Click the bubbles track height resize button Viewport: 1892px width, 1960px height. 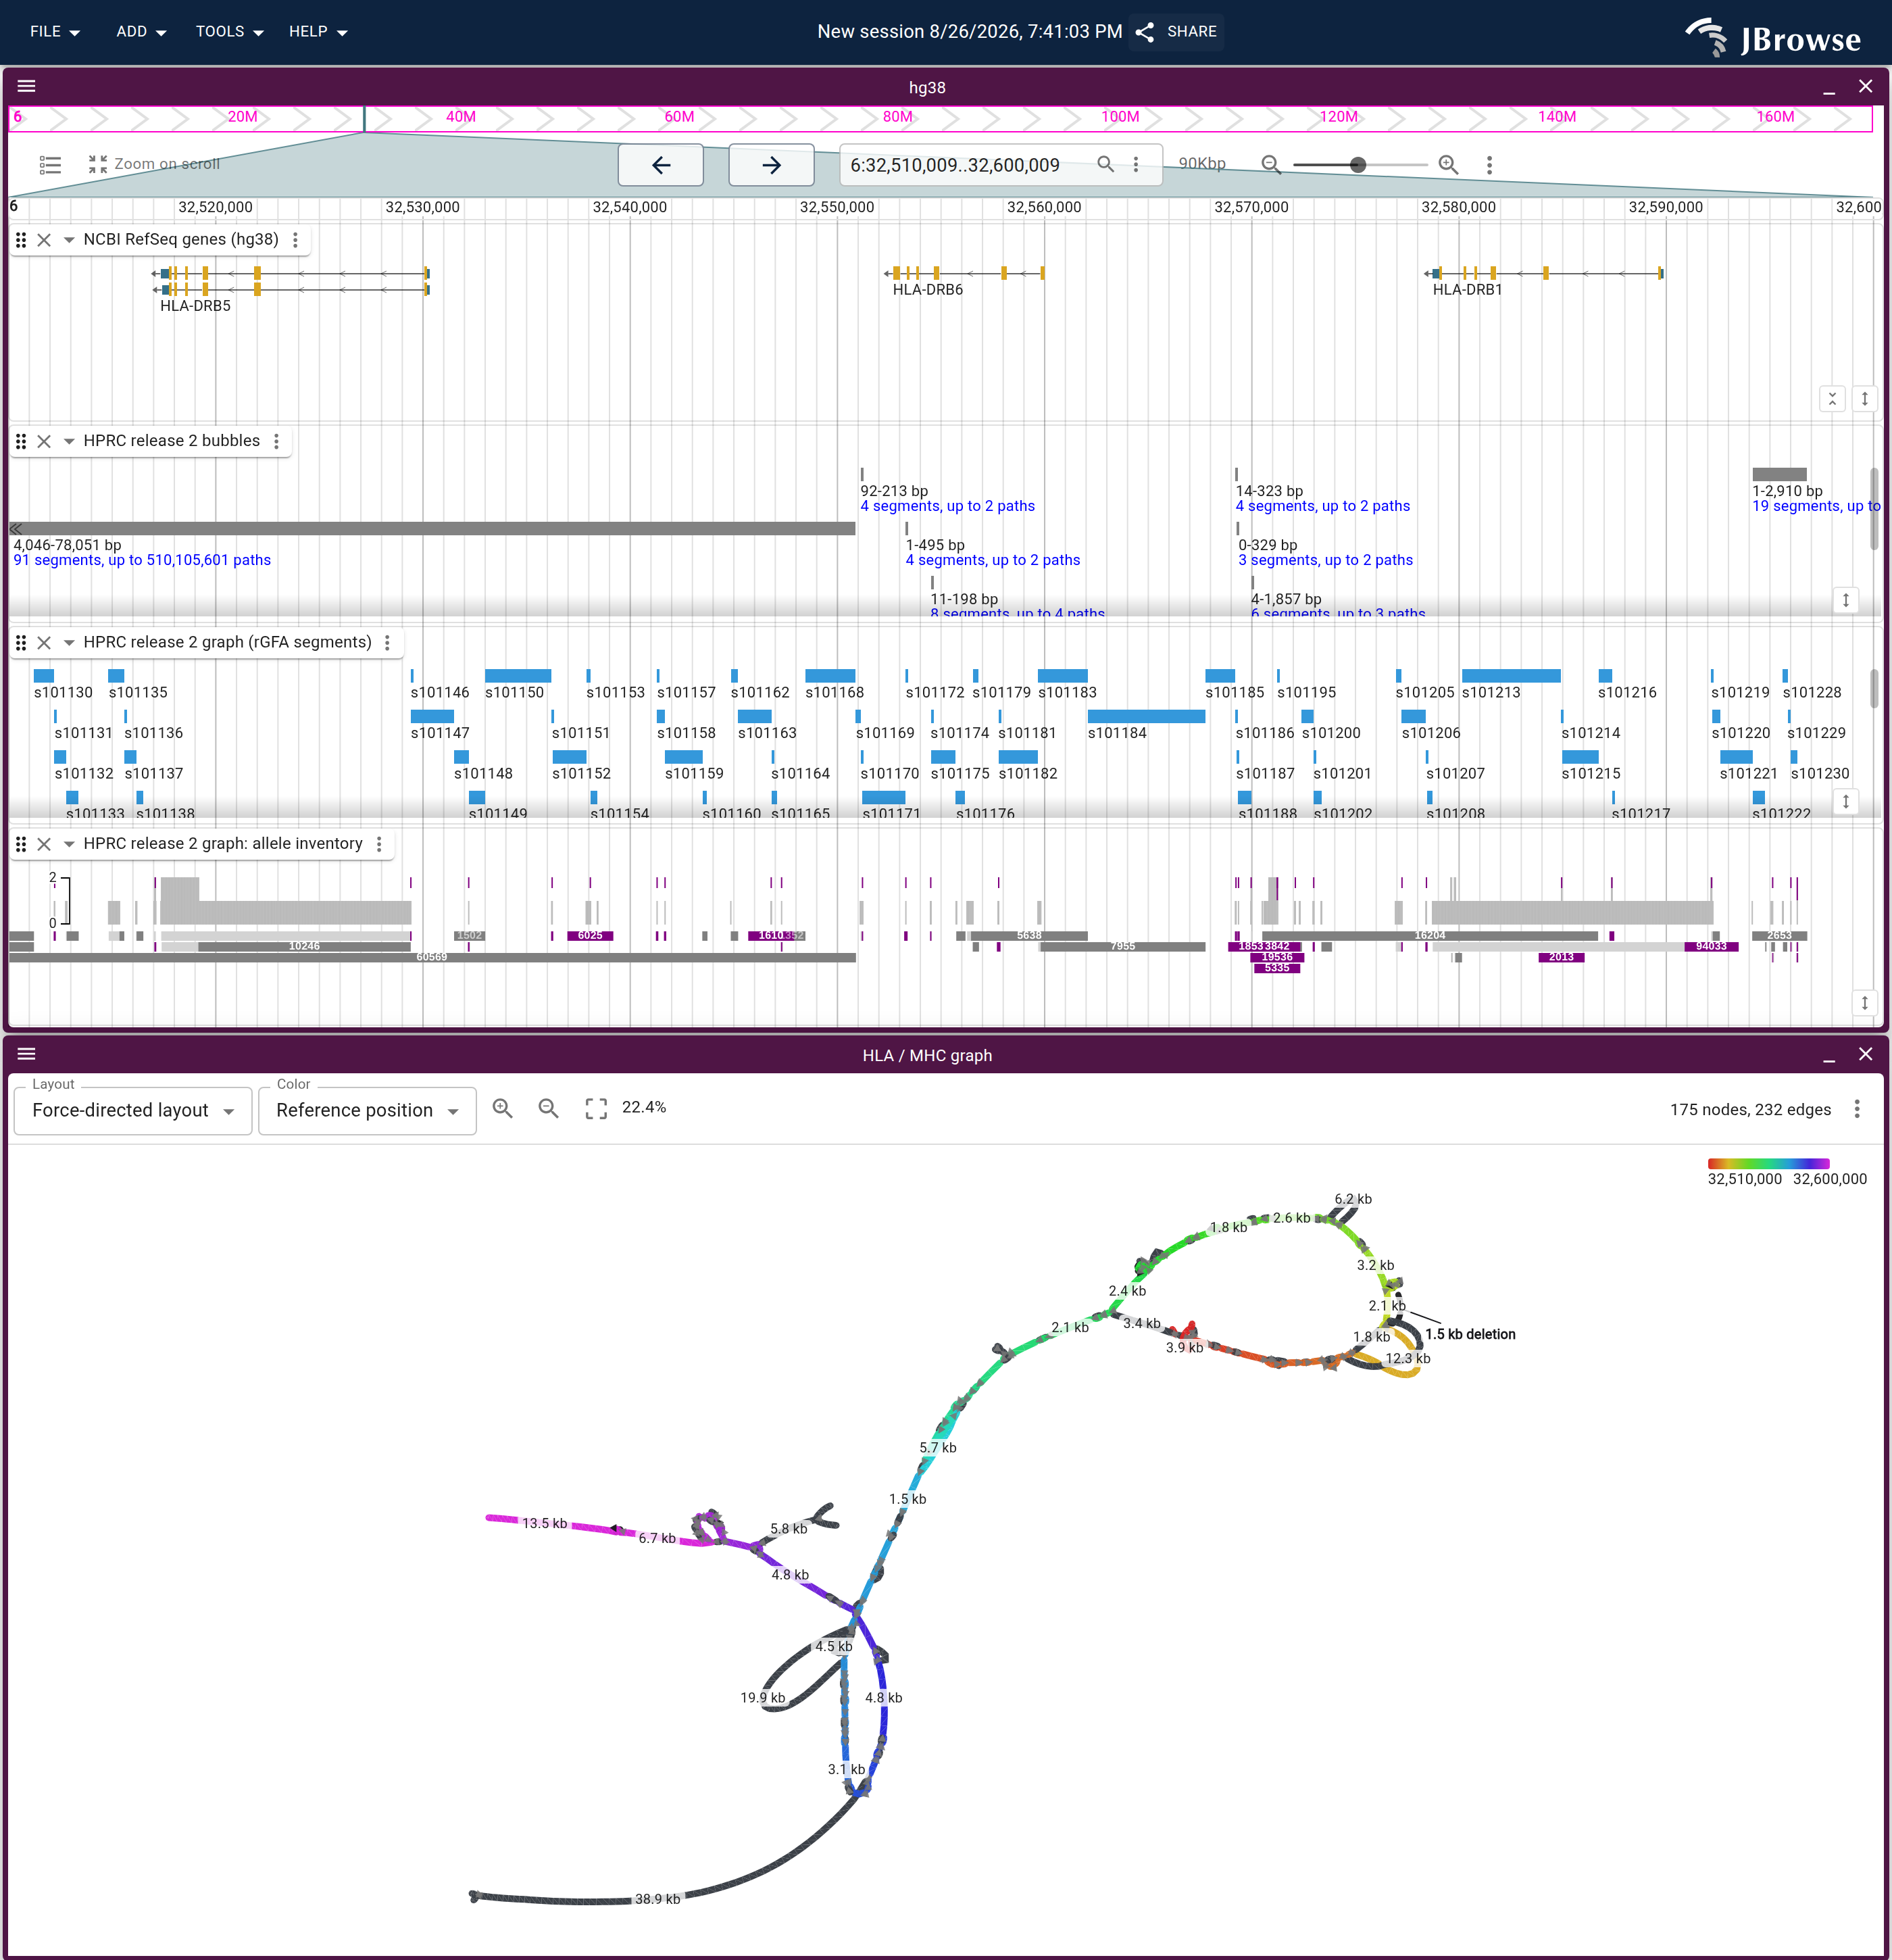(x=1846, y=600)
